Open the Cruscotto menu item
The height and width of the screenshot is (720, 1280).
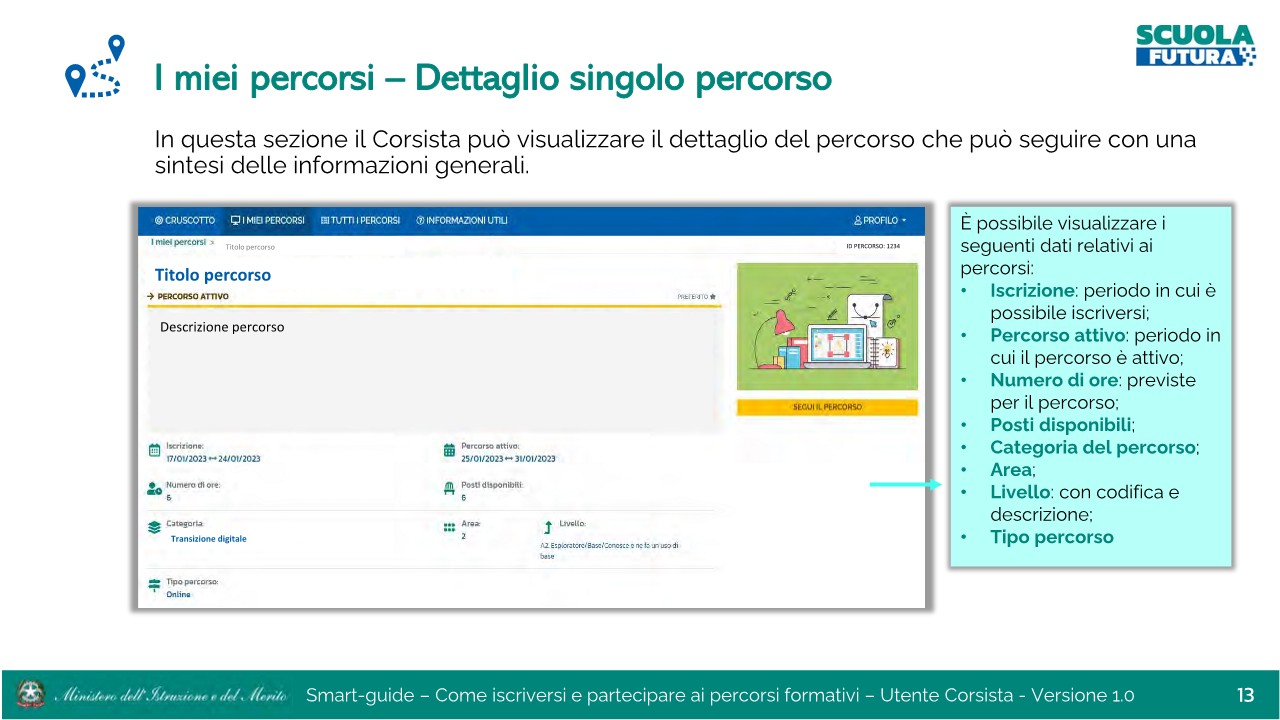point(184,220)
